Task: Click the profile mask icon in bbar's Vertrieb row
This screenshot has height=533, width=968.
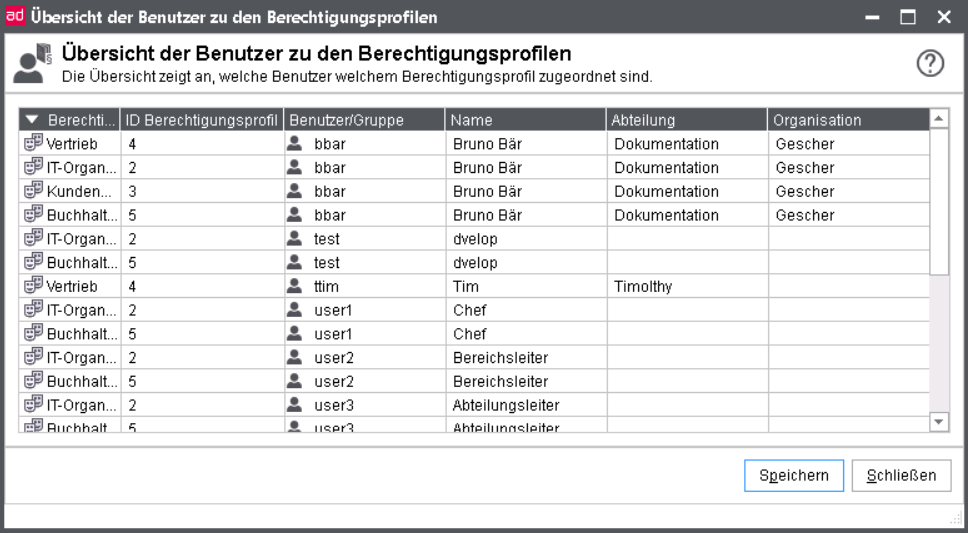Action: [33, 143]
